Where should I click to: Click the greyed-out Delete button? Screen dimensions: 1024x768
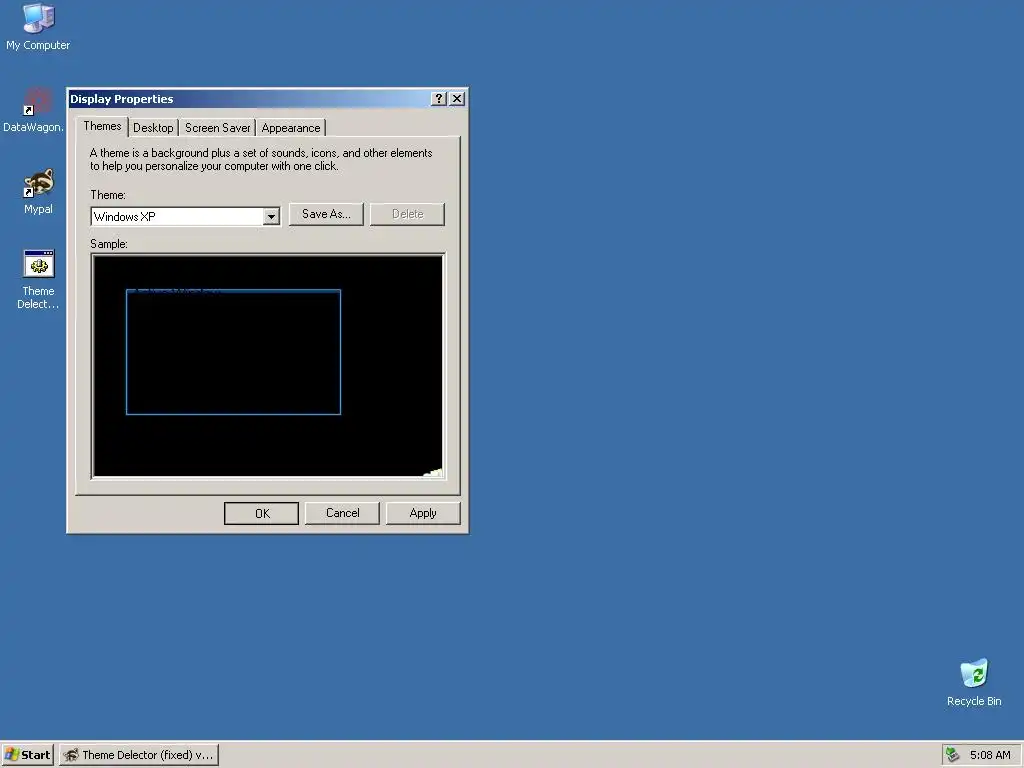pos(408,214)
